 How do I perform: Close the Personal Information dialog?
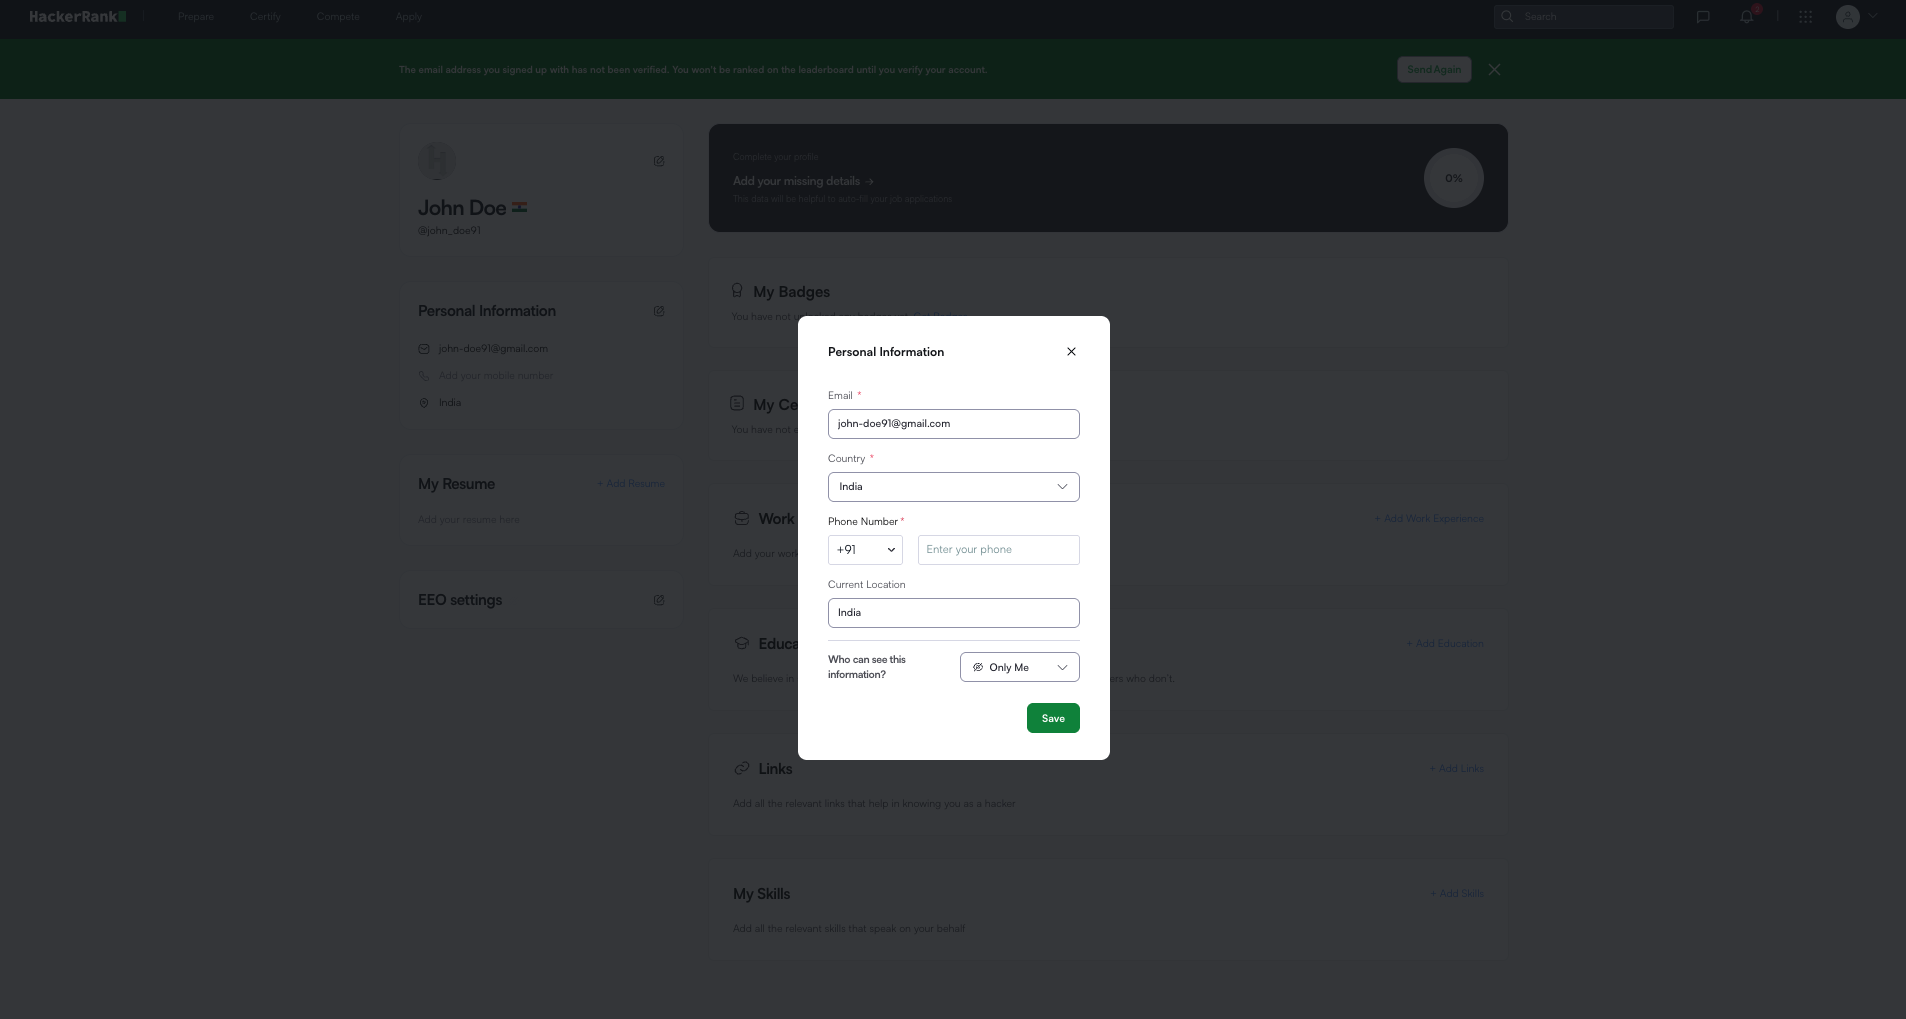pyautogui.click(x=1071, y=352)
